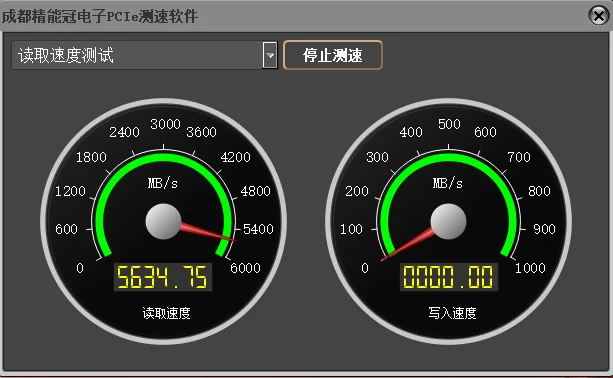Click the 600 mark on read gauge
The height and width of the screenshot is (378, 613).
pyautogui.click(x=66, y=229)
